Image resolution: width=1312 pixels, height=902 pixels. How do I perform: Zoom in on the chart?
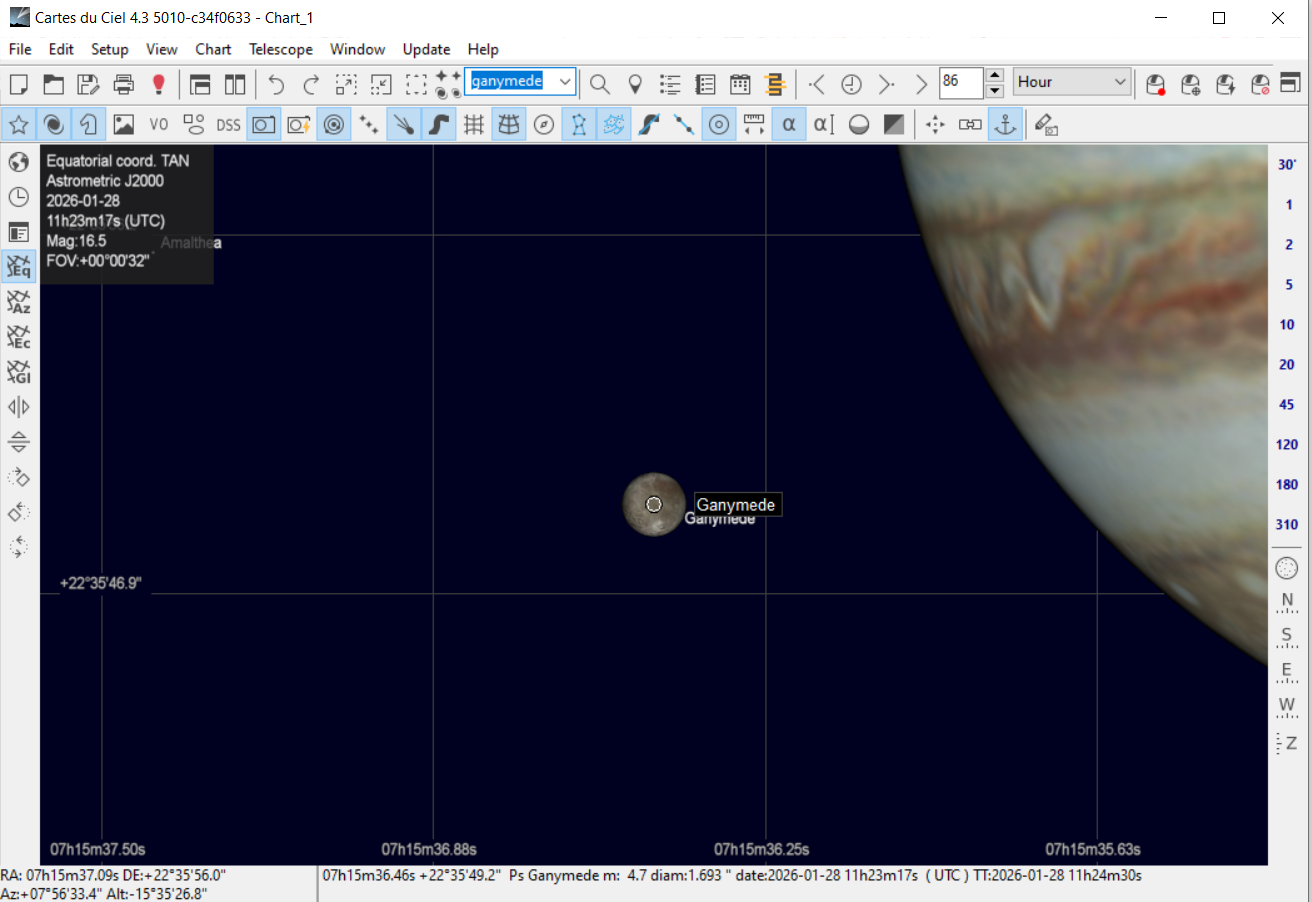click(346, 84)
